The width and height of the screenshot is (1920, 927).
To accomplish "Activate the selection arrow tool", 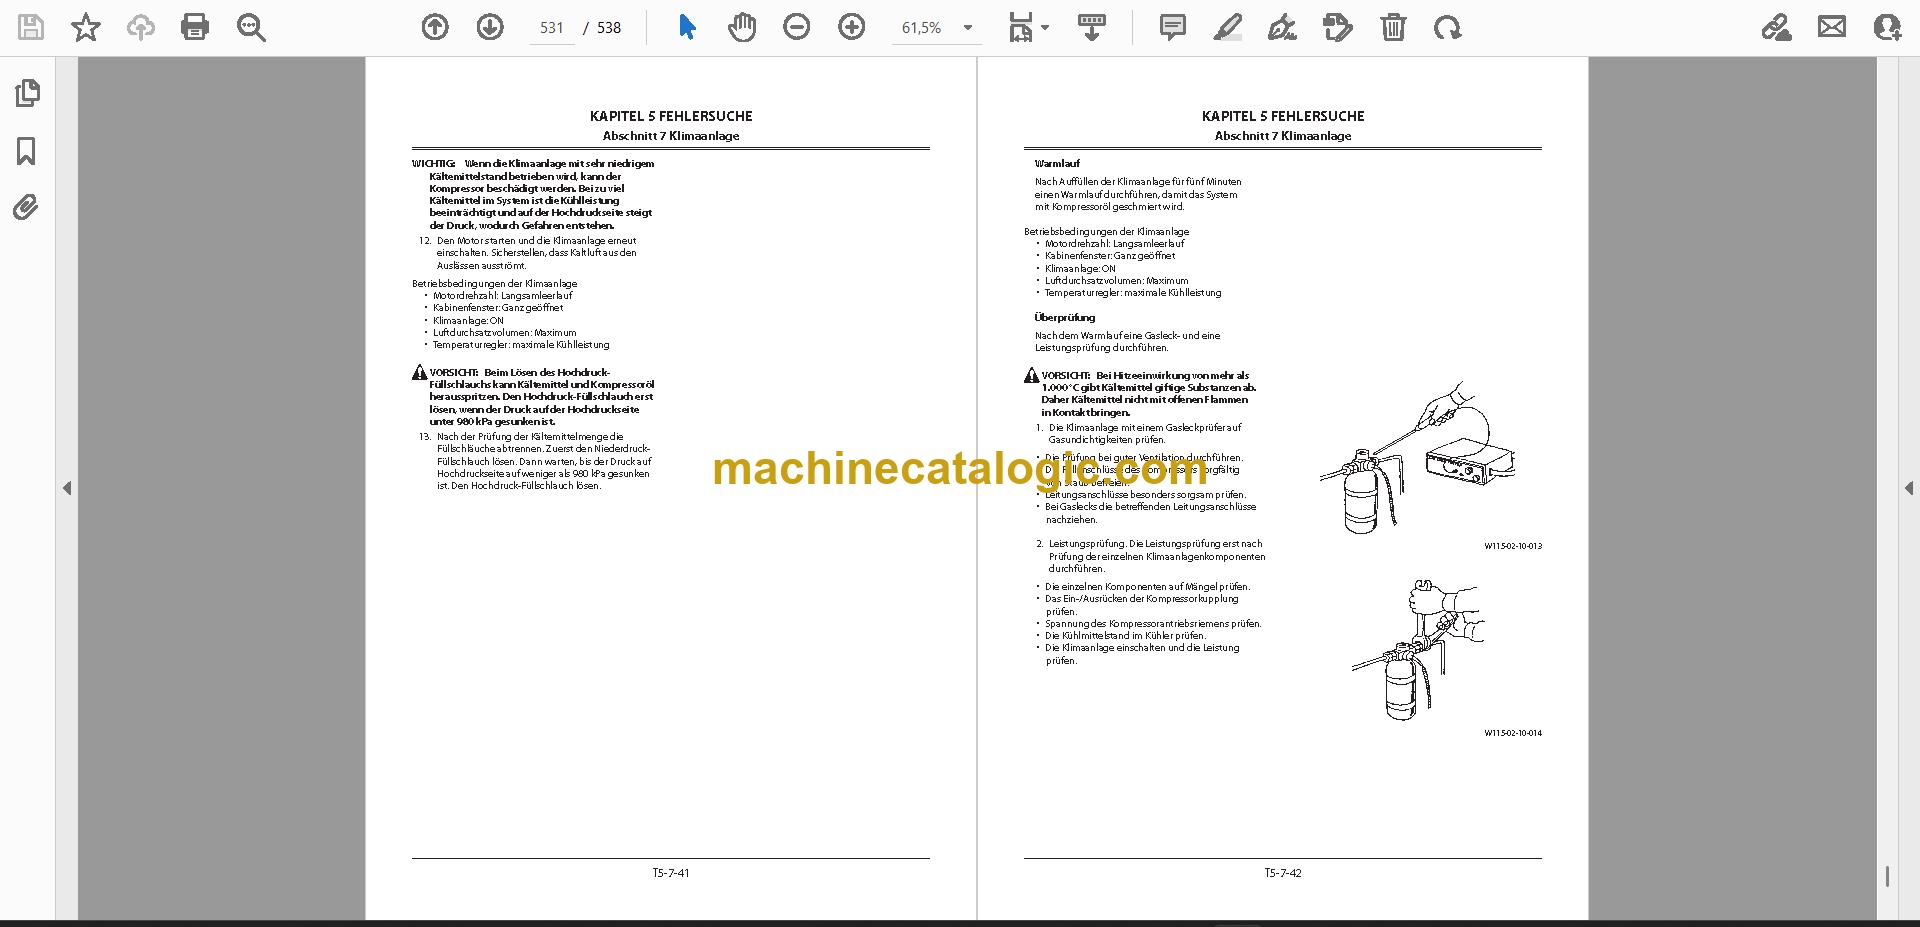I will (687, 27).
